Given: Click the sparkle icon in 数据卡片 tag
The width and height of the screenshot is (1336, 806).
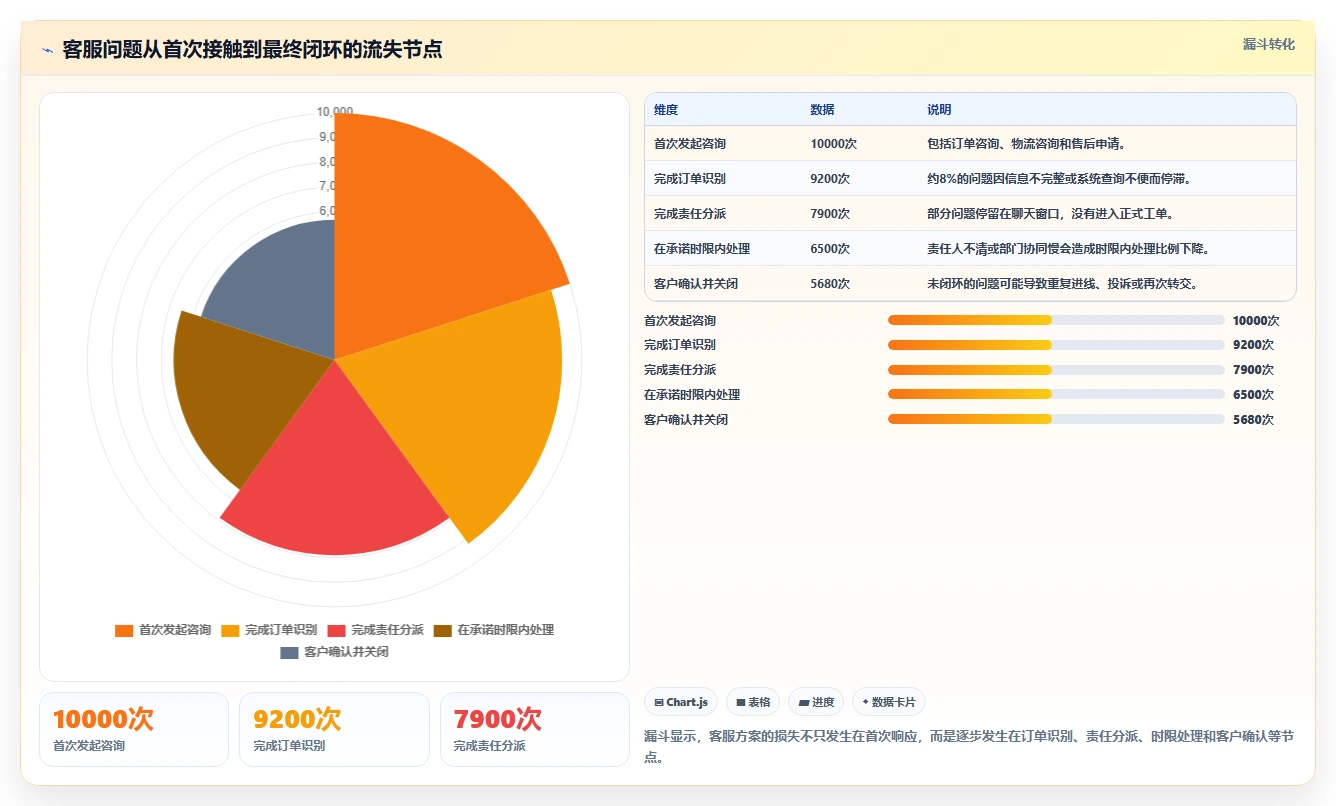Looking at the screenshot, I should click(x=865, y=702).
